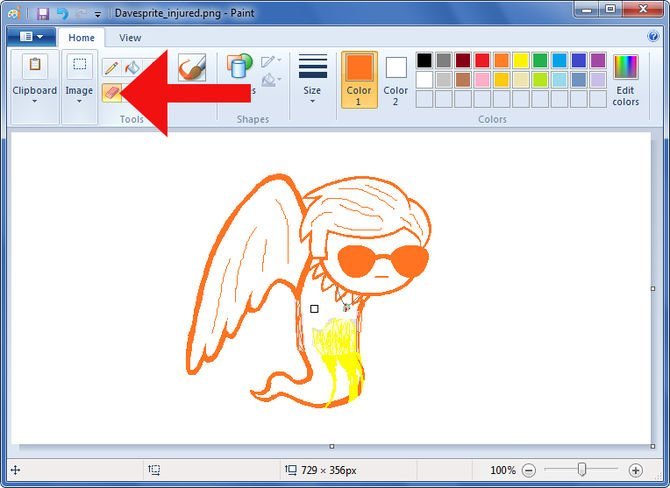Pick the yellow color swatch
This screenshot has height=488, width=670.
click(x=520, y=61)
